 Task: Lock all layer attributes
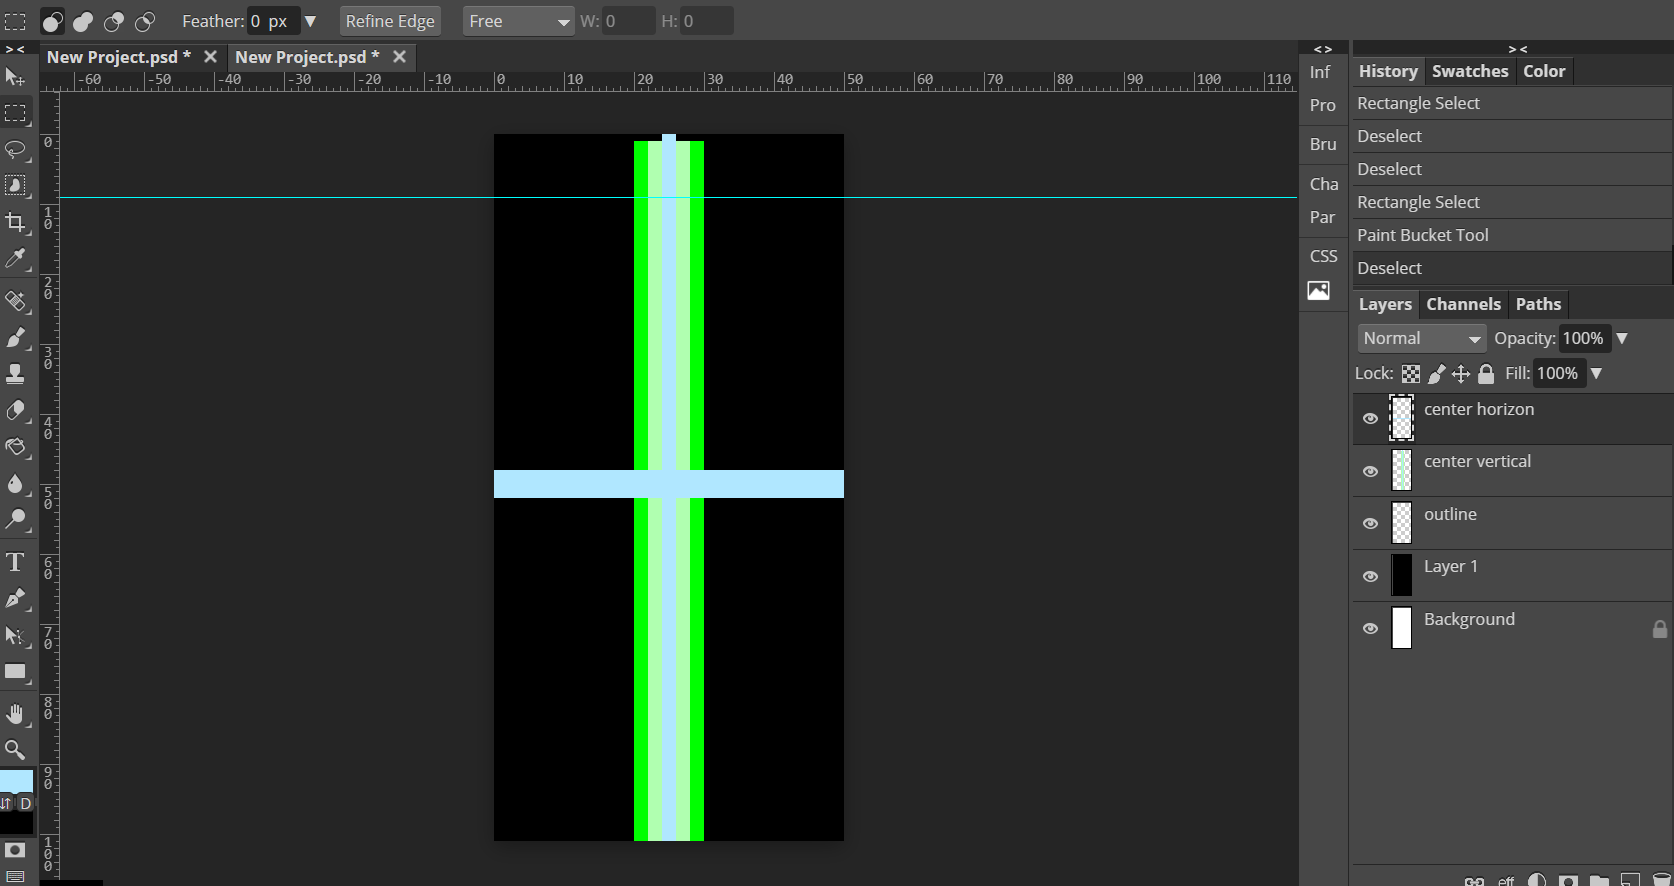[1486, 374]
